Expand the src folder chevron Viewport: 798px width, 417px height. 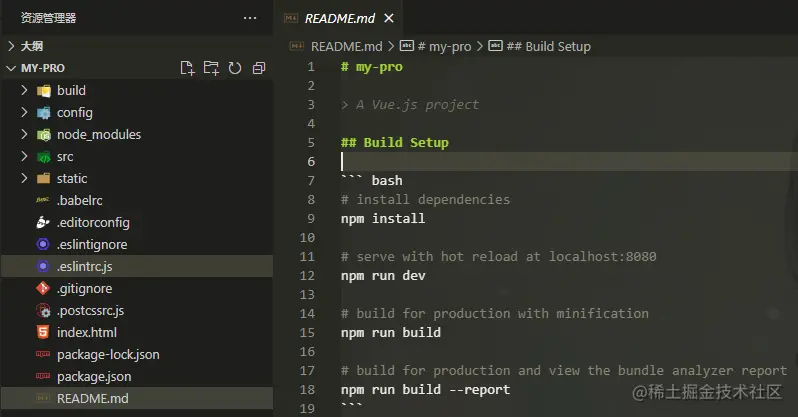point(24,156)
